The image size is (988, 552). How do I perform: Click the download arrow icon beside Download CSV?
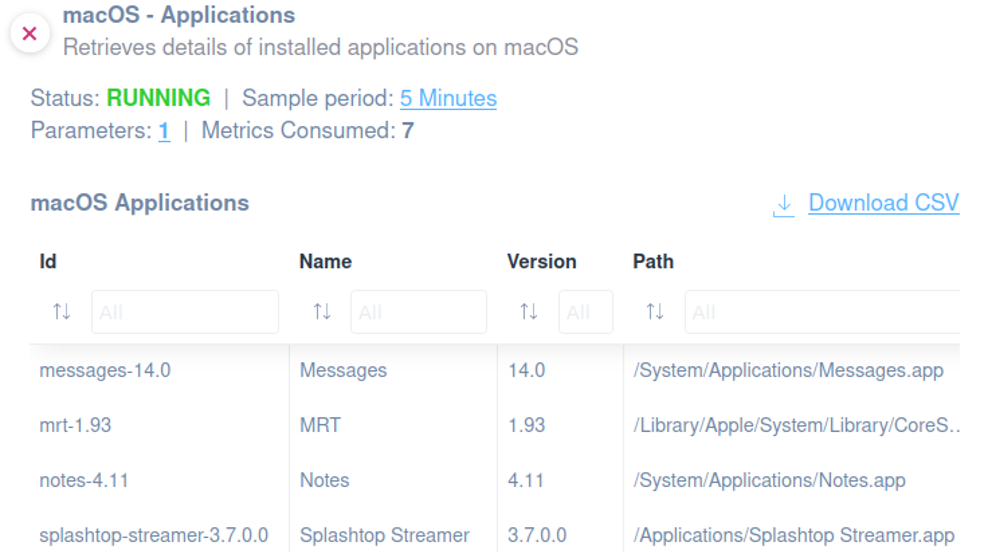click(784, 205)
